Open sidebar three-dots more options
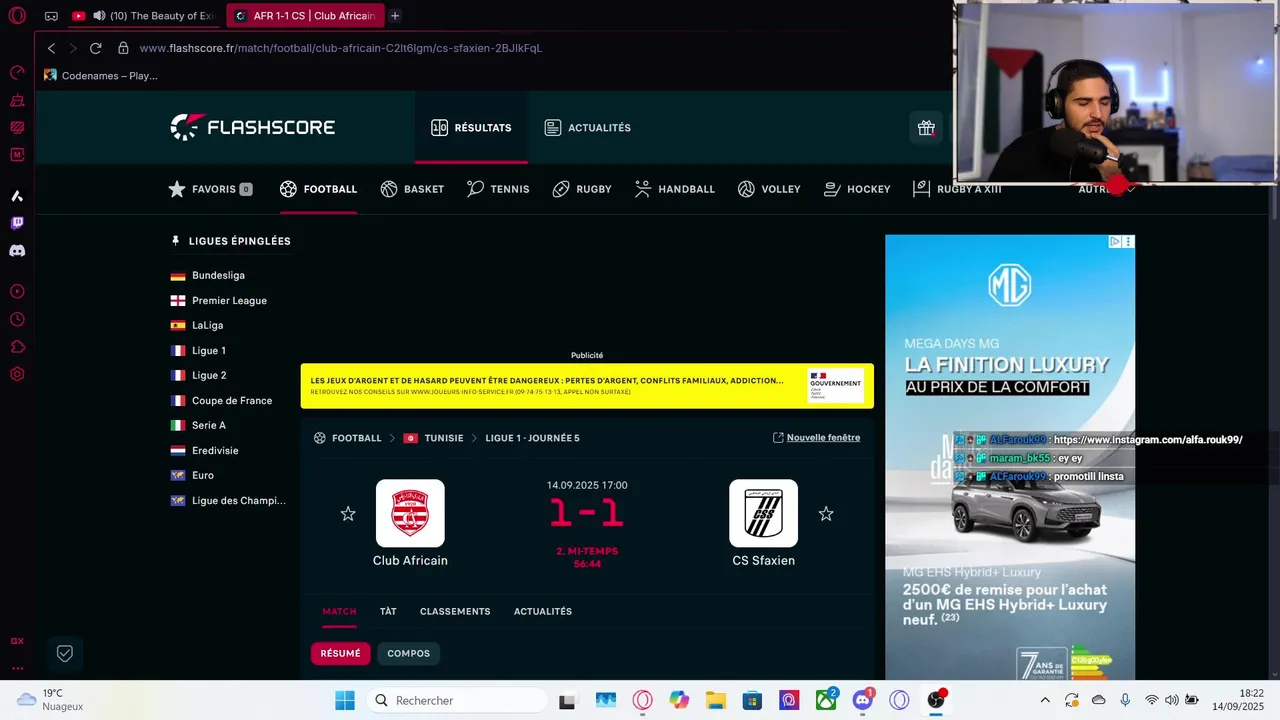This screenshot has height=720, width=1280. [17, 668]
